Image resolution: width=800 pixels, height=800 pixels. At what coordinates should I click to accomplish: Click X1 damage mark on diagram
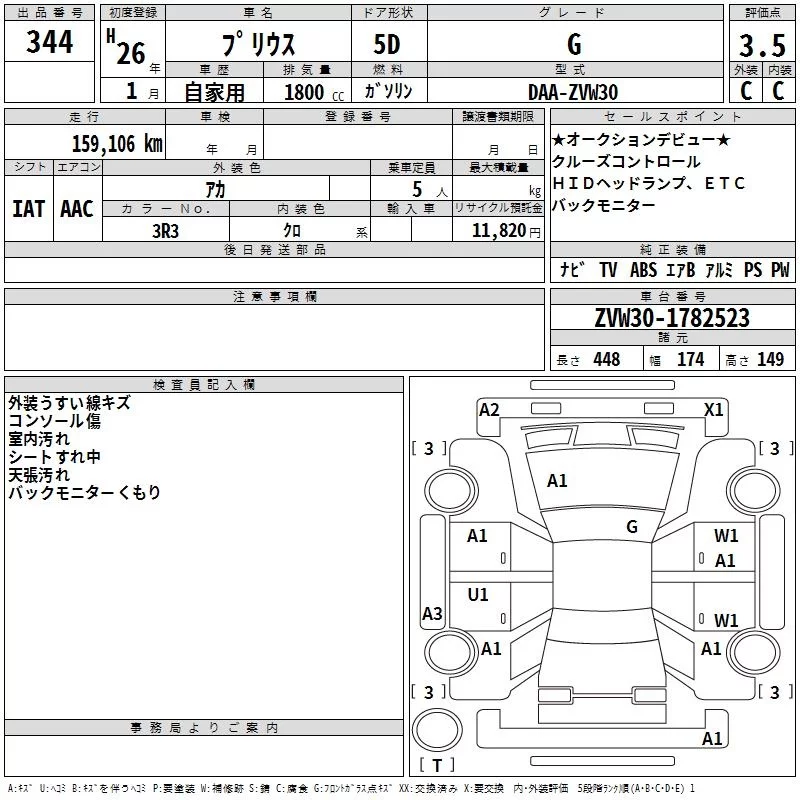pyautogui.click(x=714, y=410)
